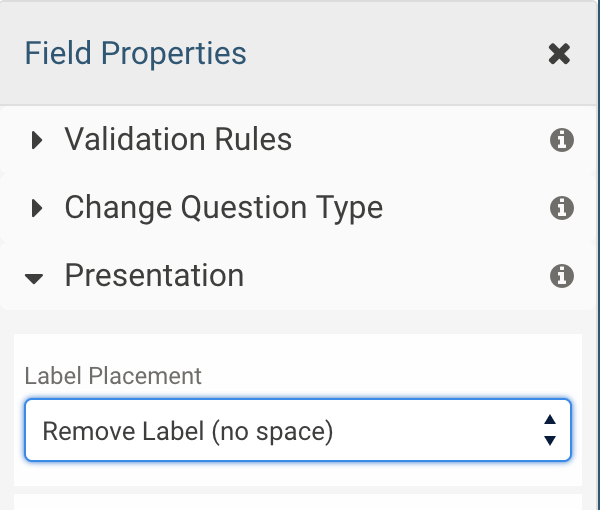Click the Field Properties title
600x510 pixels.
tap(135, 53)
